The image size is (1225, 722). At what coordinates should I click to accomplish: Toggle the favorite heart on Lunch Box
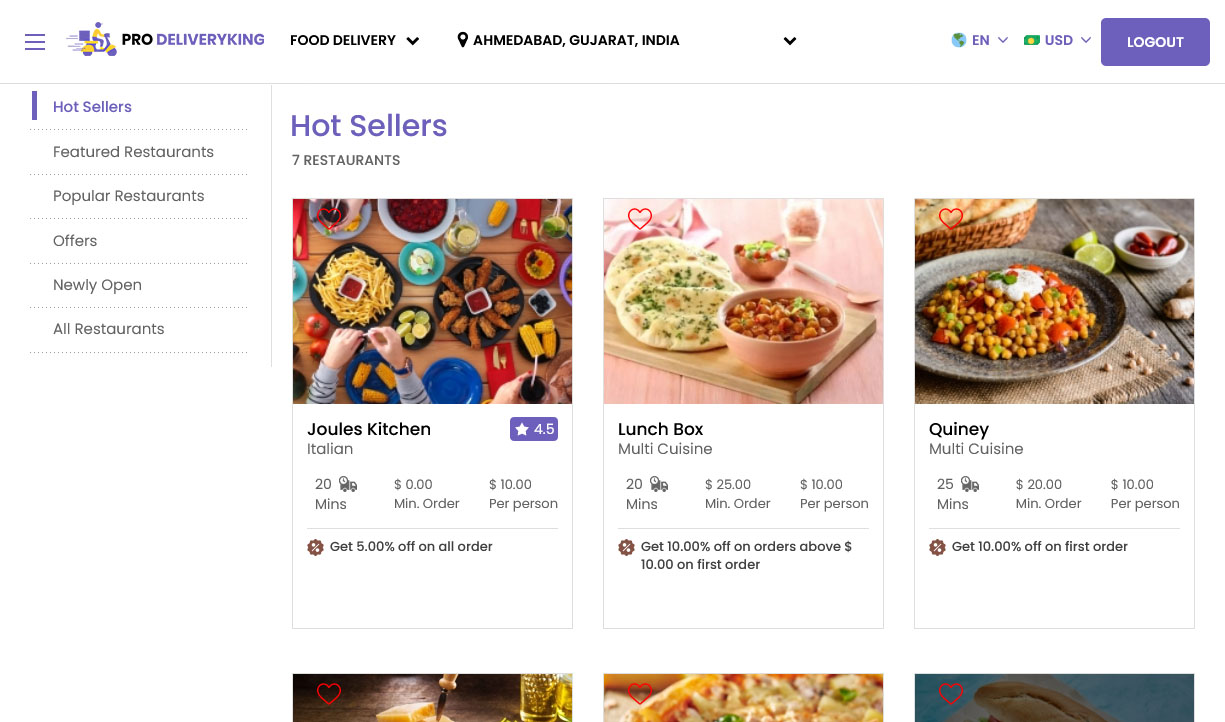(640, 218)
